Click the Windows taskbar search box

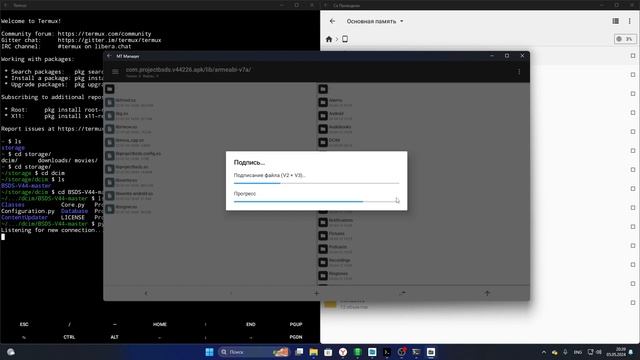(x=253, y=352)
